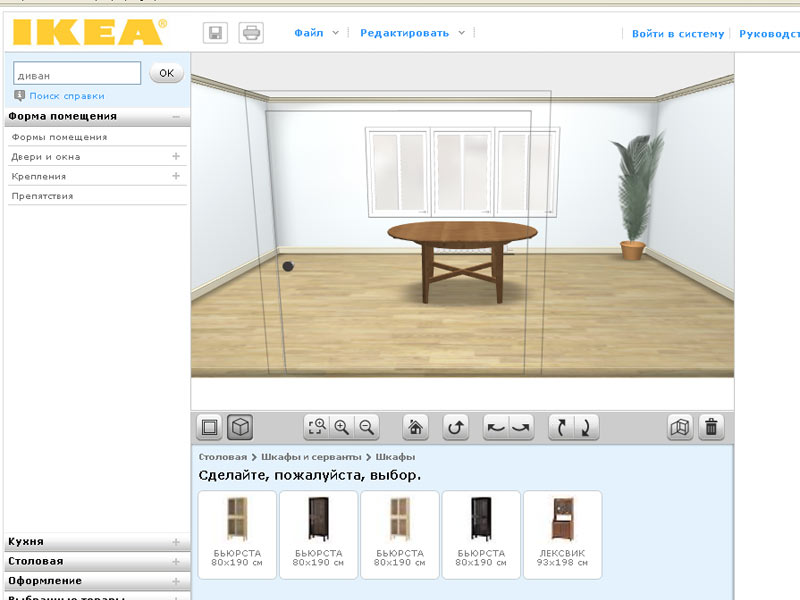Image resolution: width=800 pixels, height=600 pixels.
Task: Expand the Кухня category
Action: click(176, 542)
